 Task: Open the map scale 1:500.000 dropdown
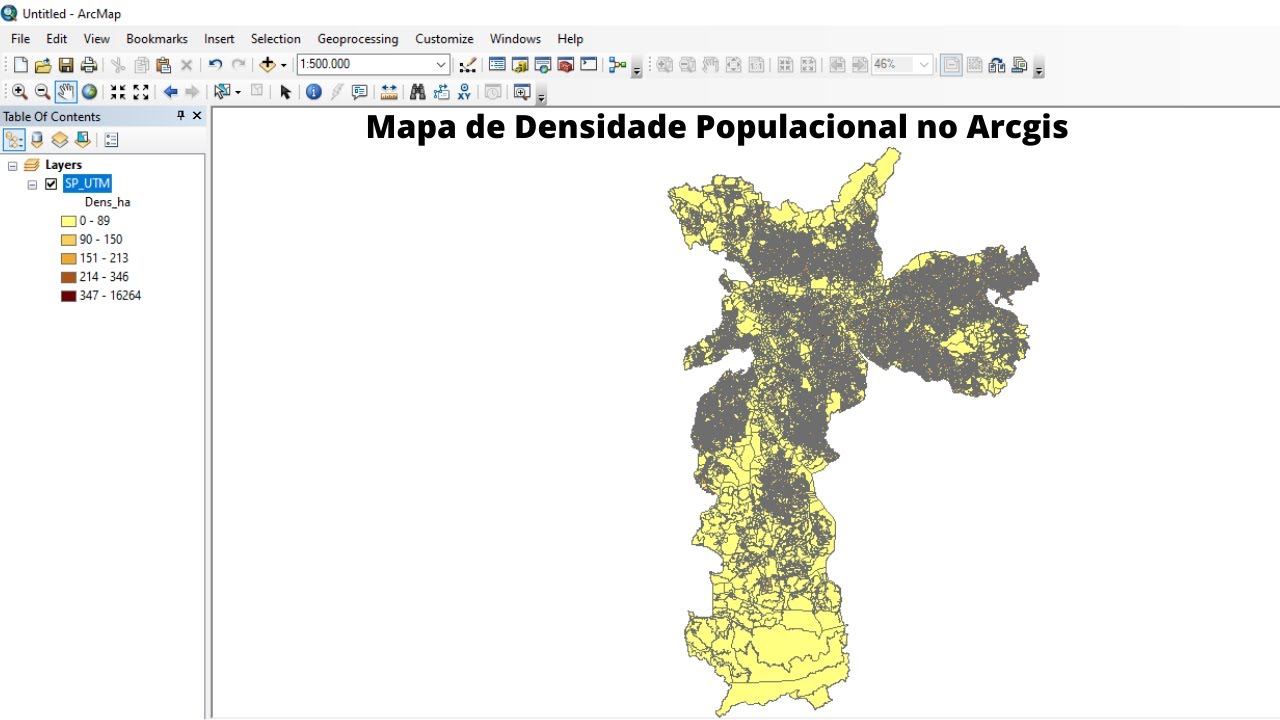click(x=441, y=64)
